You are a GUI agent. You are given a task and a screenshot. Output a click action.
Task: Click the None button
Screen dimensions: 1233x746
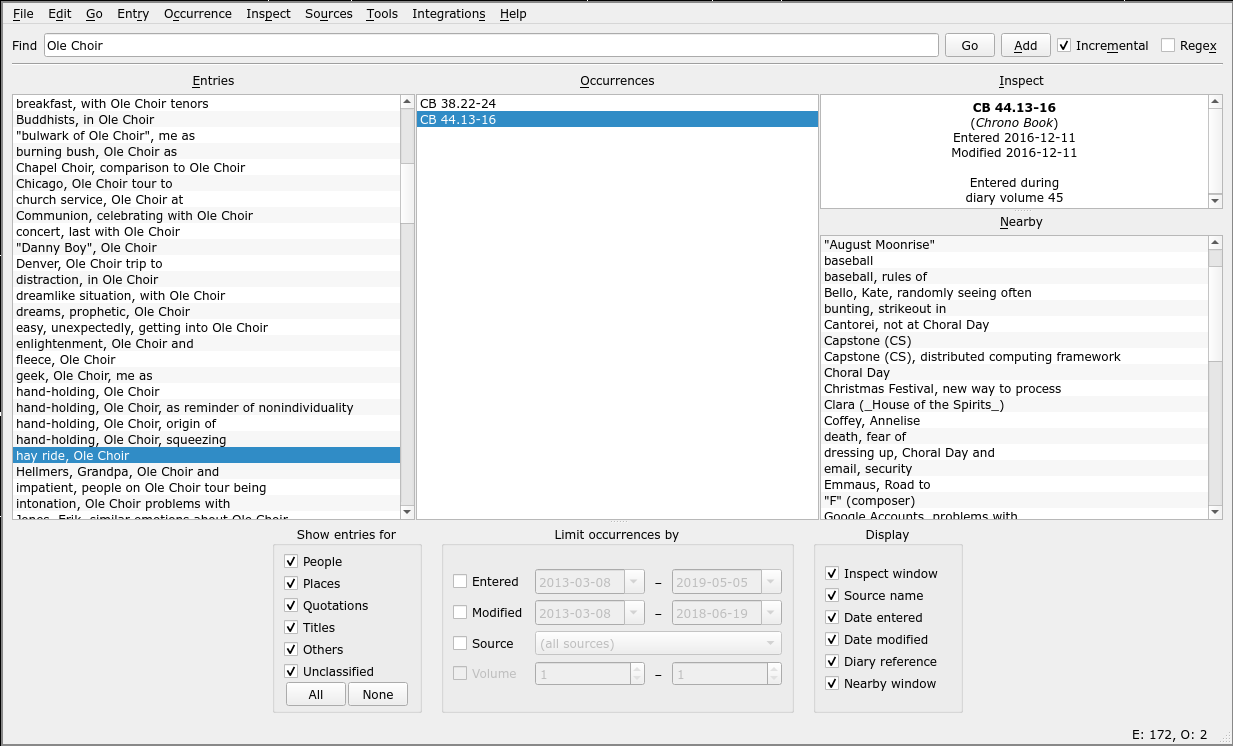click(x=378, y=694)
